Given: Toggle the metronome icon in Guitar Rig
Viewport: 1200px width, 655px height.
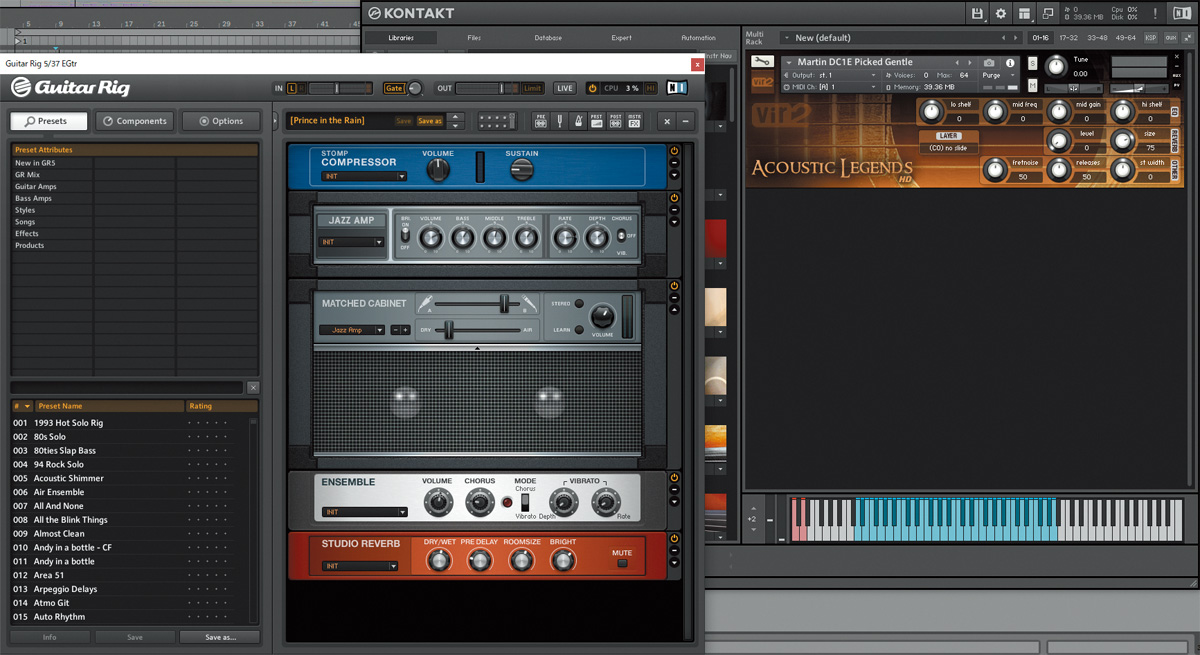Looking at the screenshot, I should (577, 121).
